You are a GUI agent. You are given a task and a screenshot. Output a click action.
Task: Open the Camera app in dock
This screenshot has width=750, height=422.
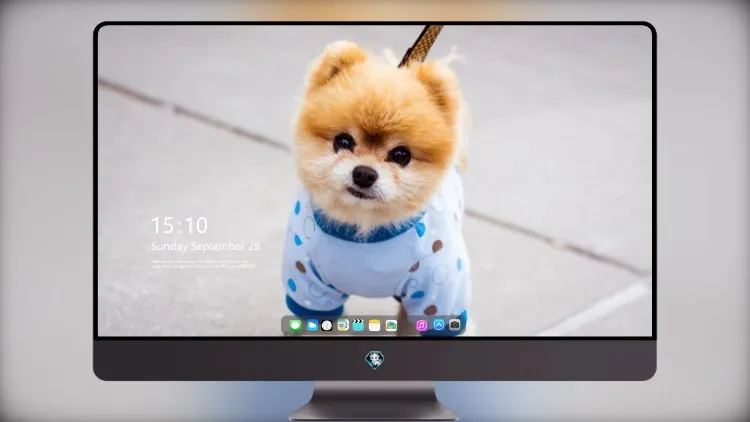[454, 325]
